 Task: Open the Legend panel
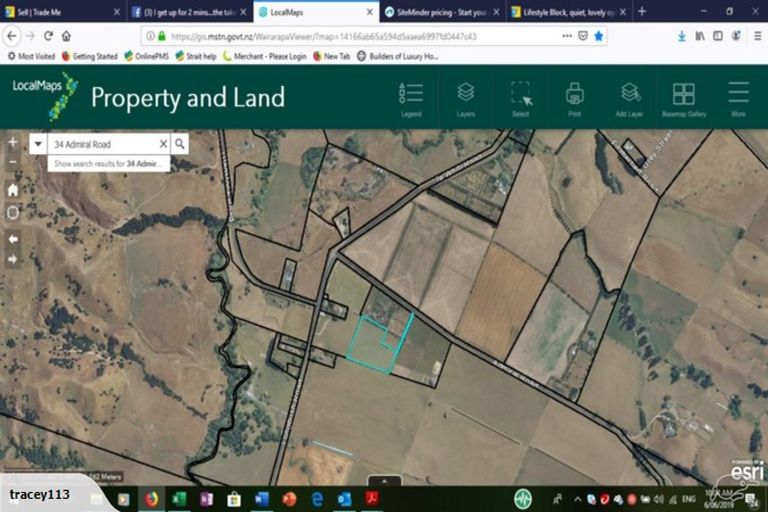(x=411, y=98)
